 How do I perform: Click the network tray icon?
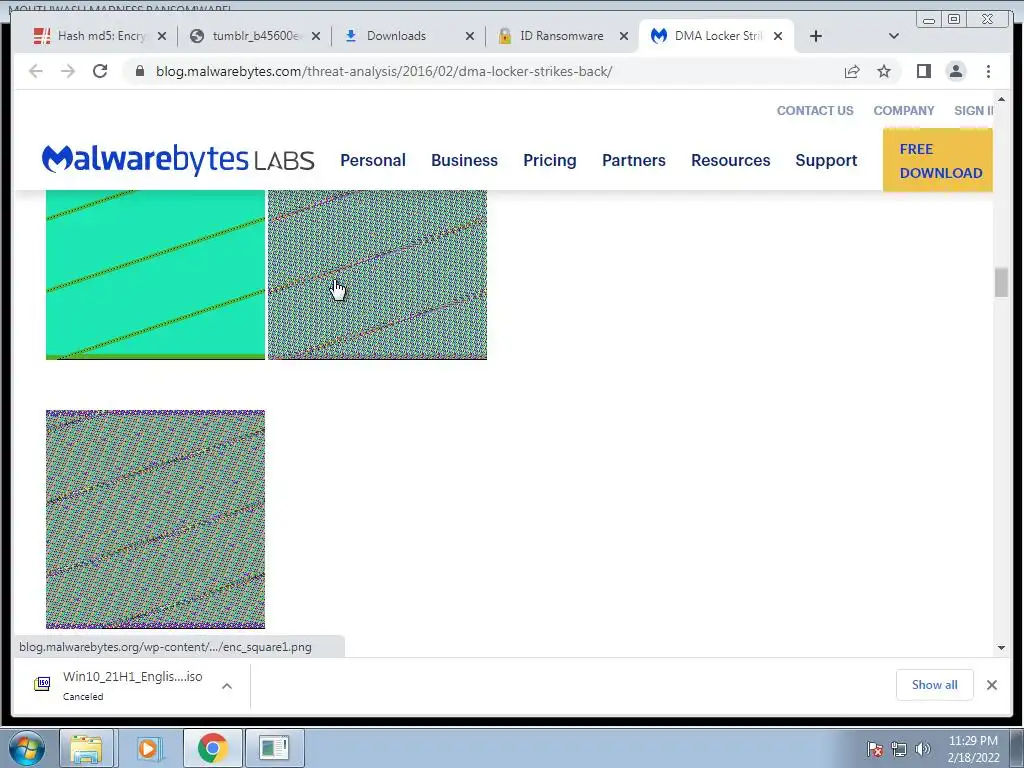[899, 749]
